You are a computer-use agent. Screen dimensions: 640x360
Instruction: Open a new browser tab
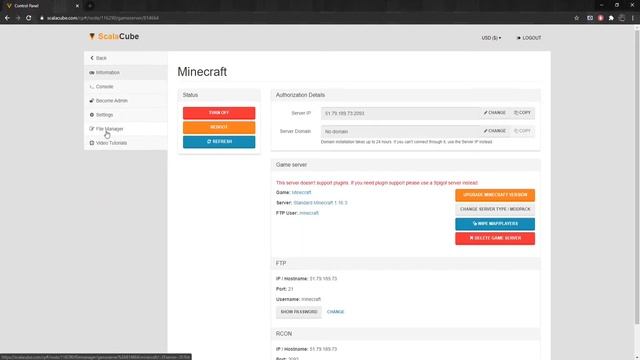click(x=90, y=6)
